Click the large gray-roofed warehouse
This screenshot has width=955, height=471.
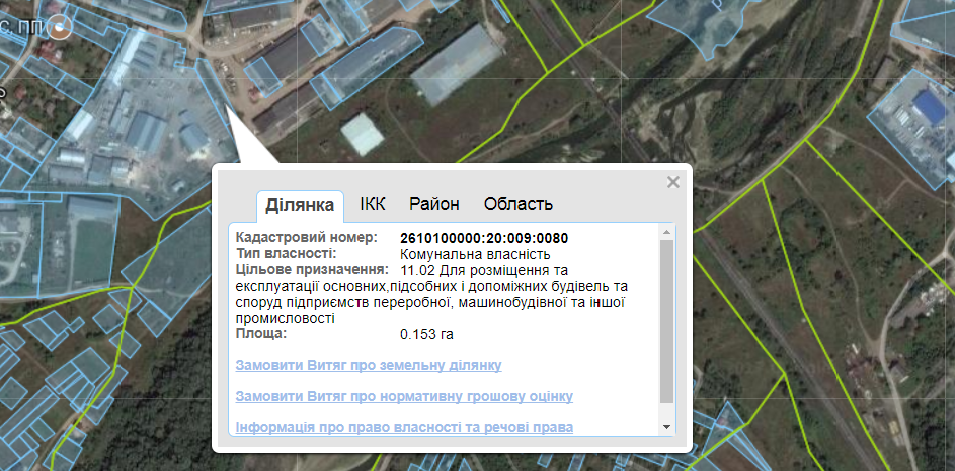(457, 65)
